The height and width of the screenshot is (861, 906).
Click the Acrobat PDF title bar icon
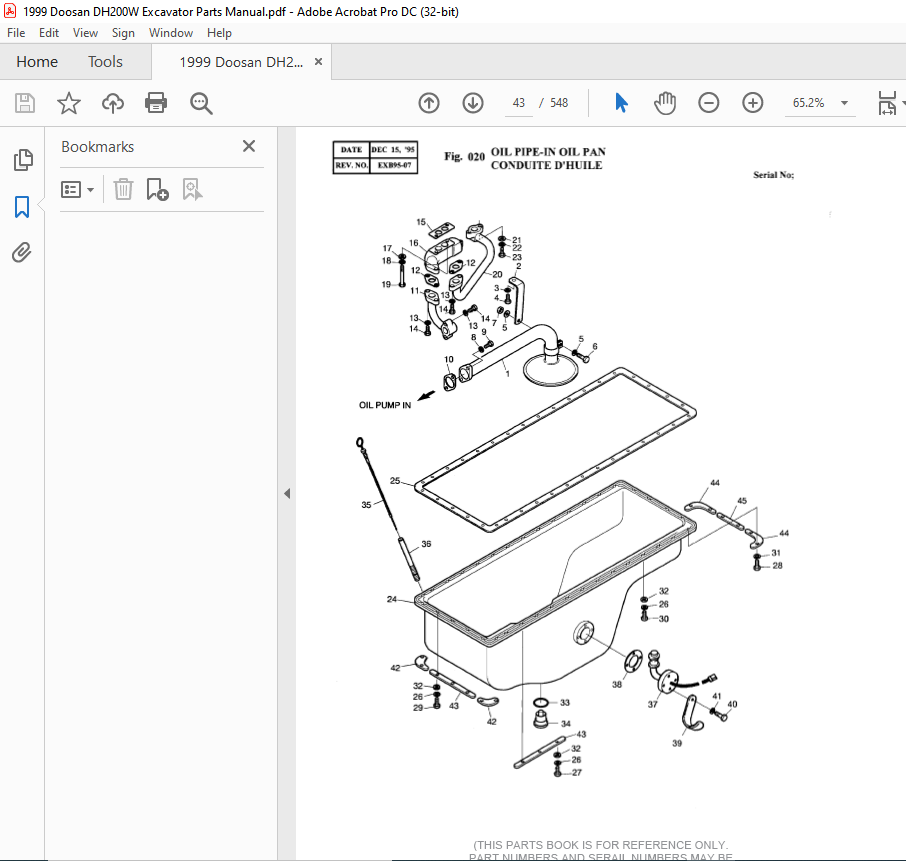[x=10, y=11]
